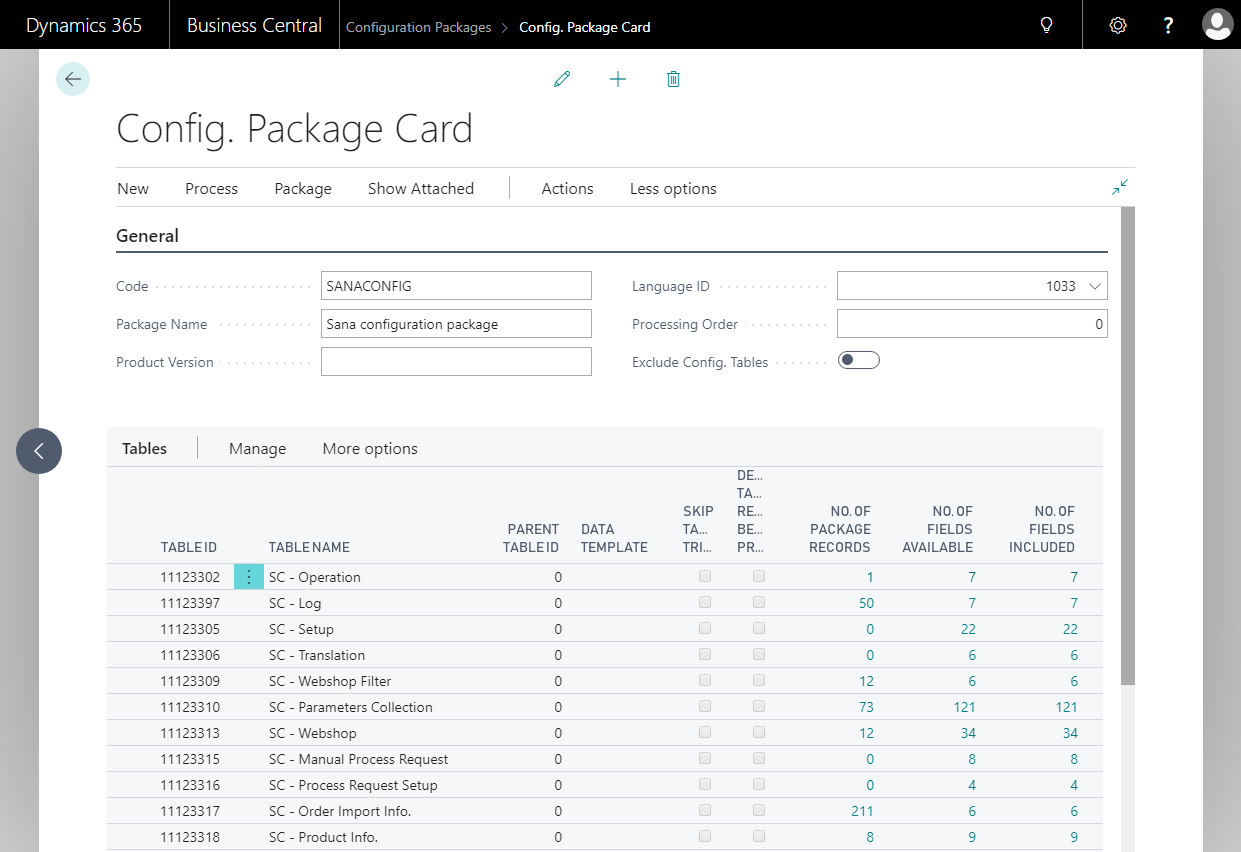Viewport: 1241px width, 852px height.
Task: Click the trash delete icon
Action: (x=673, y=79)
